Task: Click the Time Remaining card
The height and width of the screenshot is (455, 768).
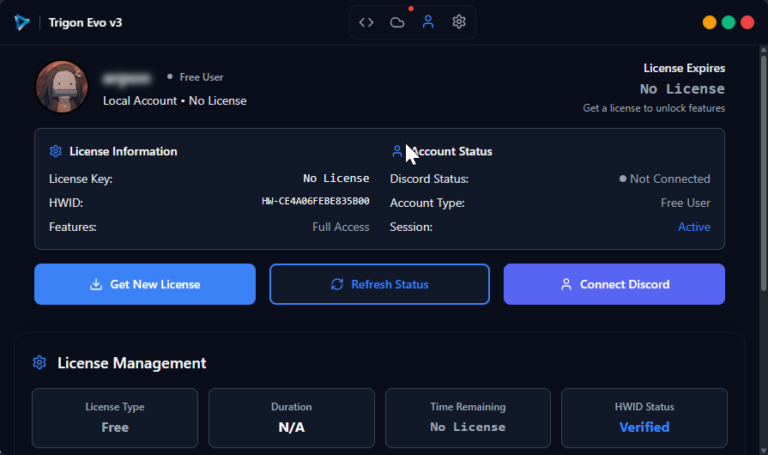Action: pos(467,417)
